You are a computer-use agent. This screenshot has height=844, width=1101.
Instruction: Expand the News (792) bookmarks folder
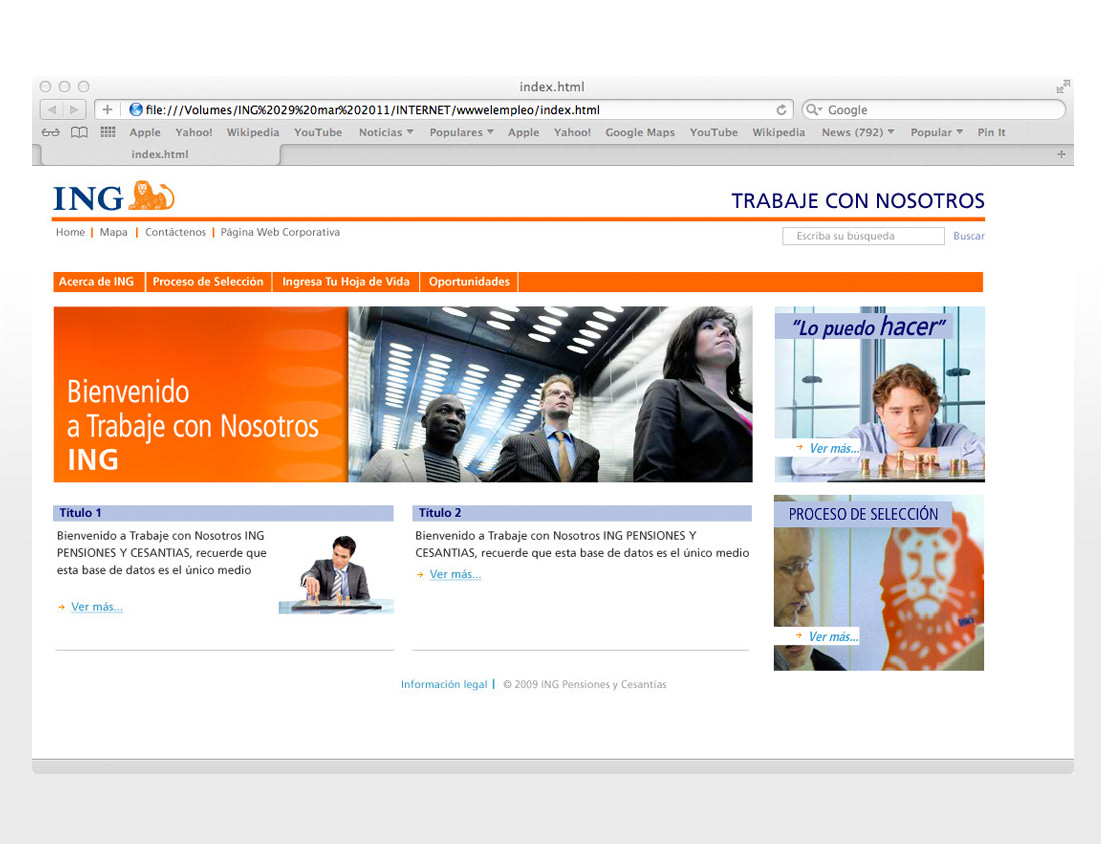point(857,132)
